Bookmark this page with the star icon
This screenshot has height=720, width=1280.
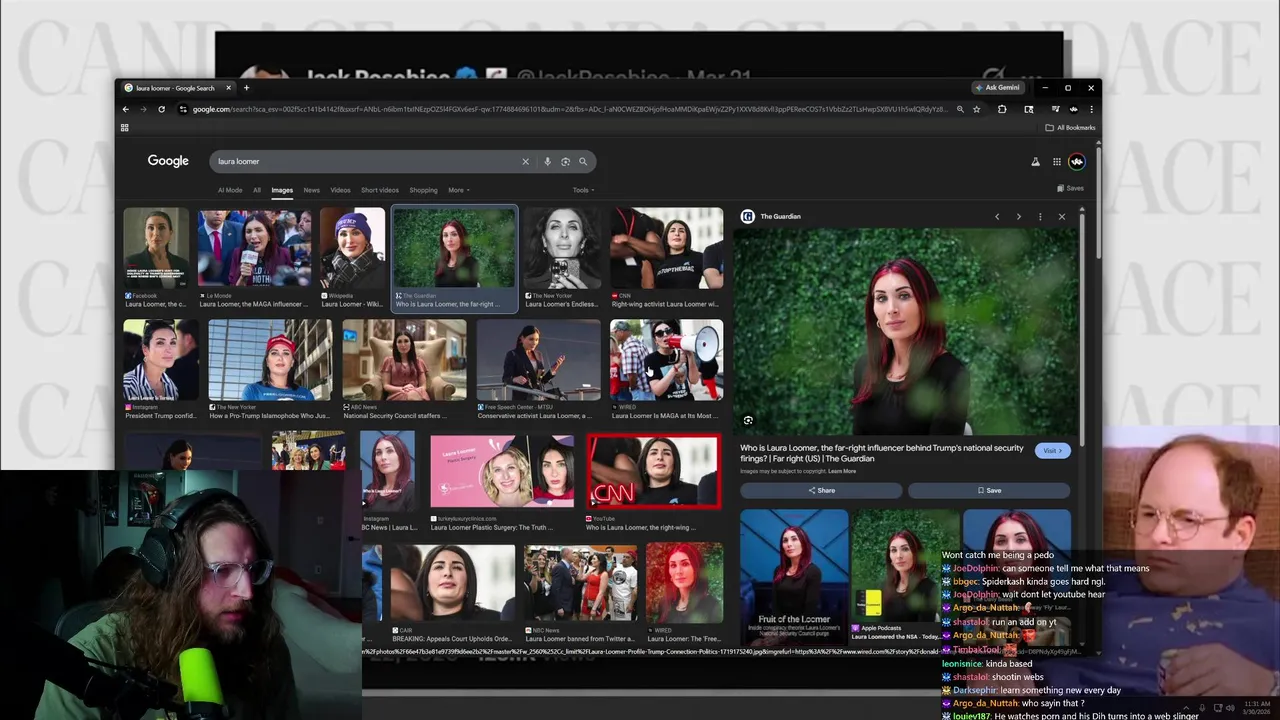[977, 109]
